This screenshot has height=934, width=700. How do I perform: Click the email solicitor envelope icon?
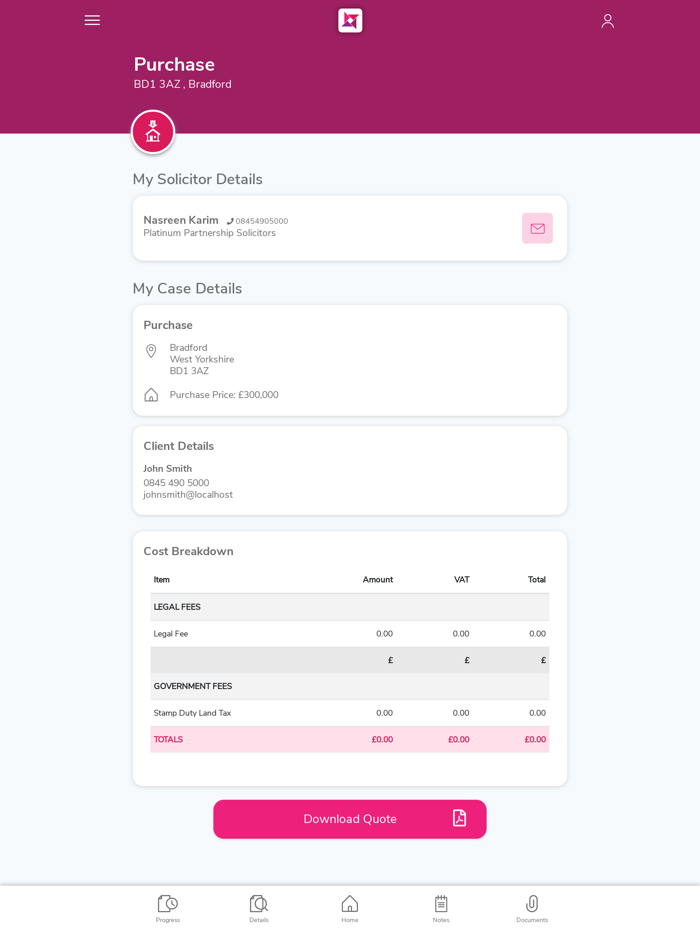(537, 228)
